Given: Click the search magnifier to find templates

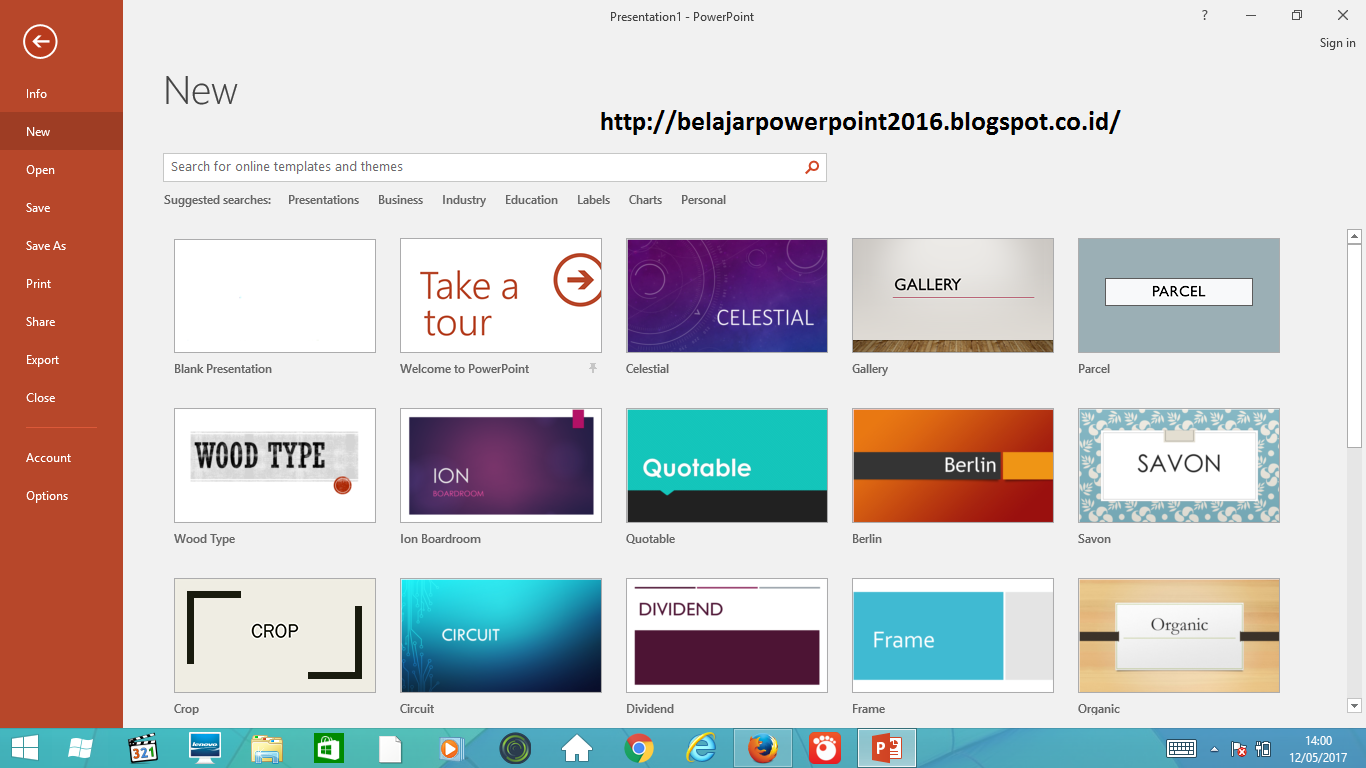Looking at the screenshot, I should 812,167.
